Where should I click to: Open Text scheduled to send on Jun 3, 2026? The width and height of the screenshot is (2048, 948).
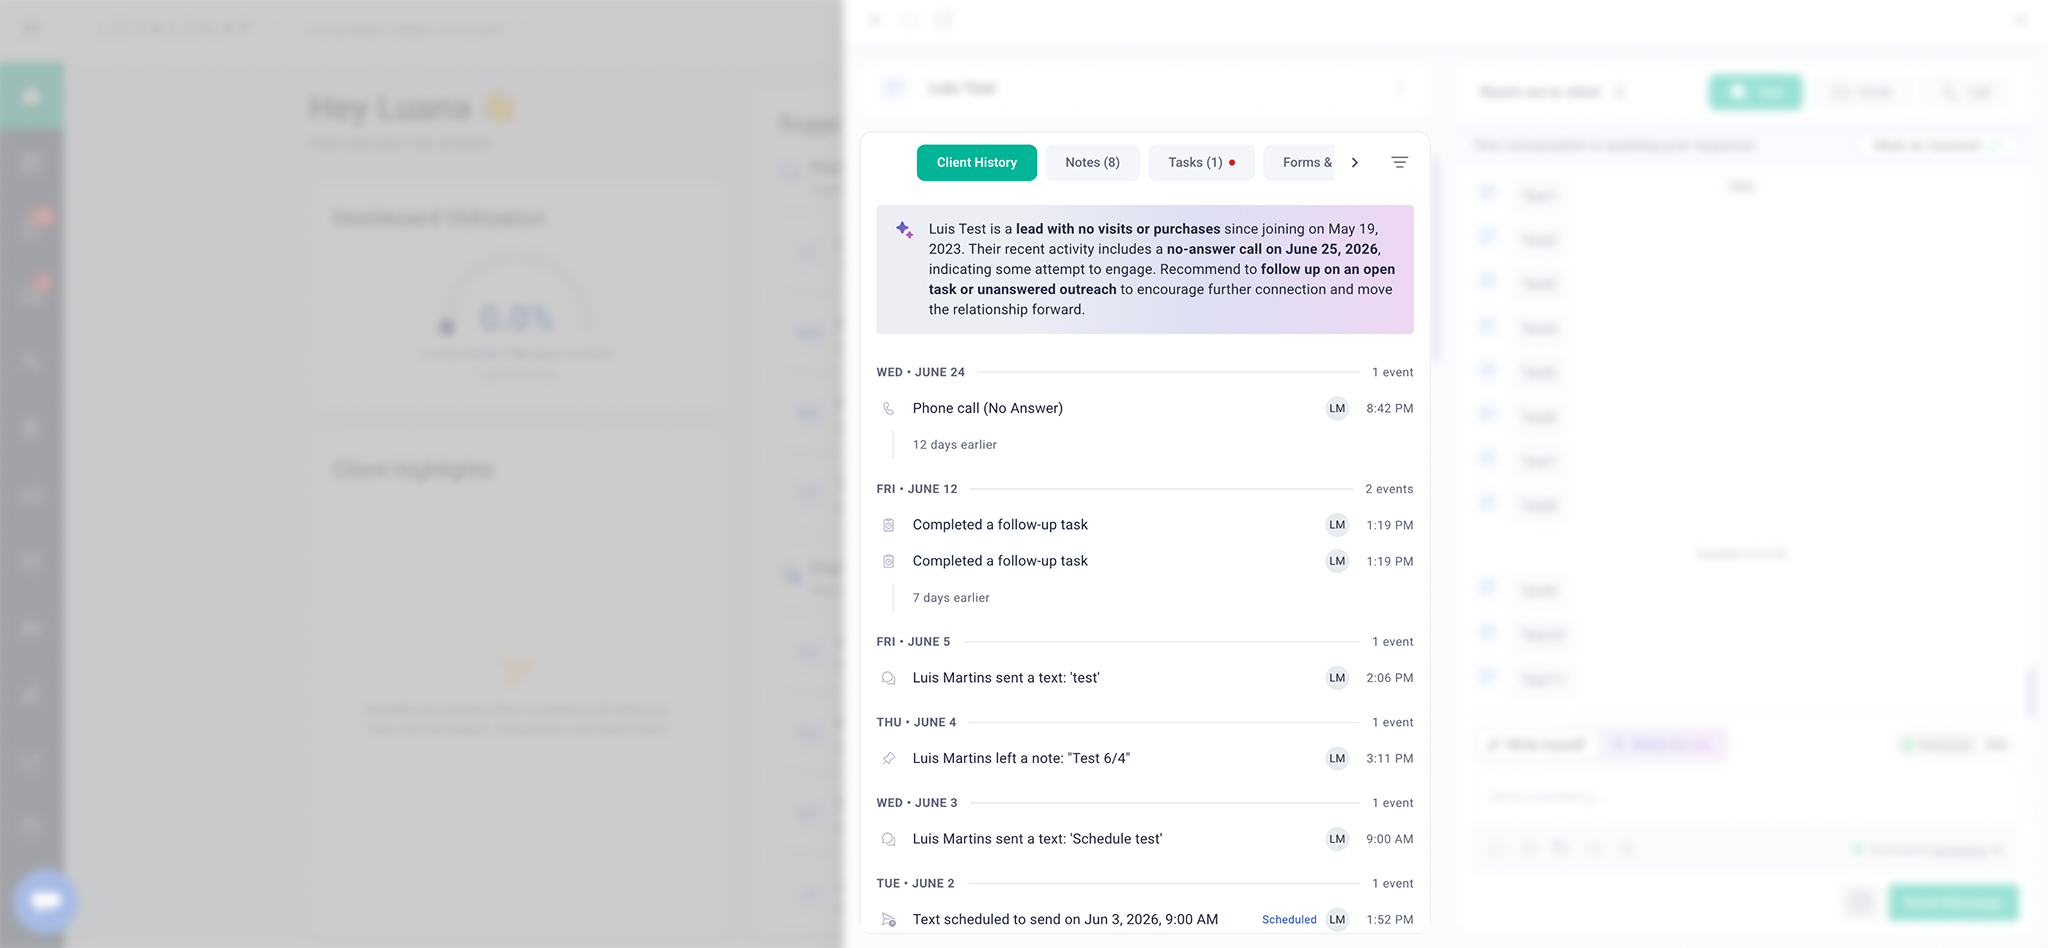[x=1065, y=919]
